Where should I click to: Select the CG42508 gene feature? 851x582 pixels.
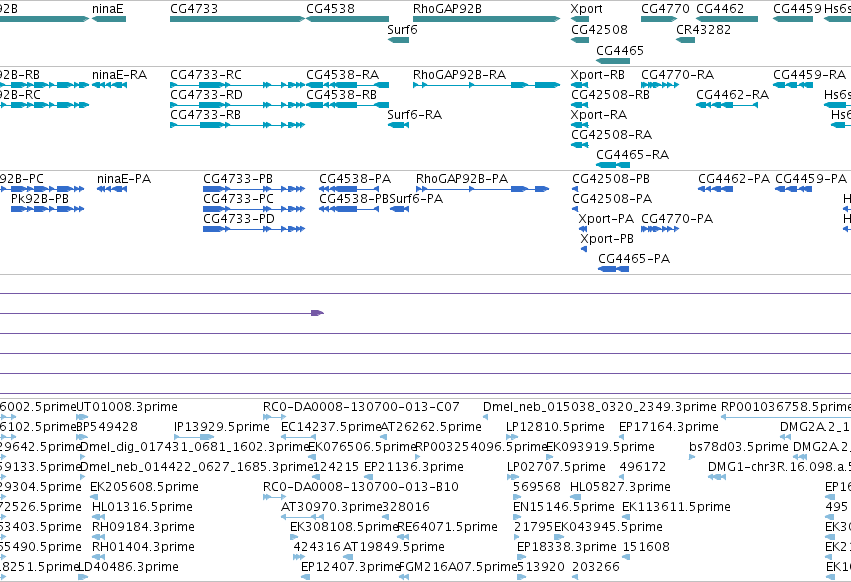pos(580,40)
